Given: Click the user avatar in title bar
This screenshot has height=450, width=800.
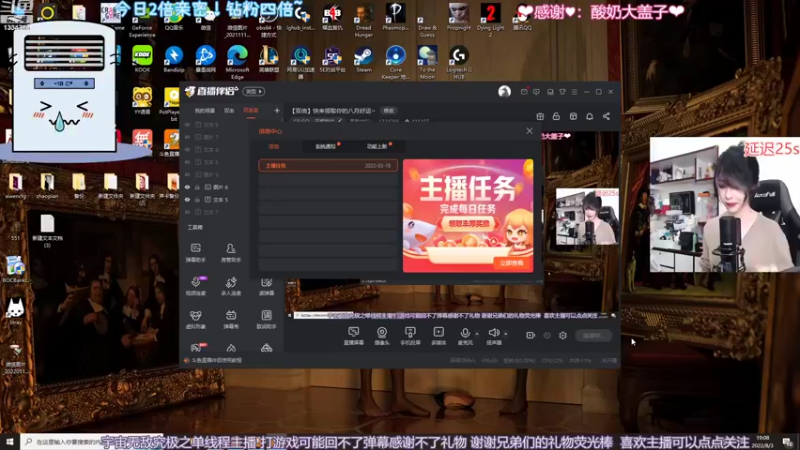Looking at the screenshot, I should point(504,91).
